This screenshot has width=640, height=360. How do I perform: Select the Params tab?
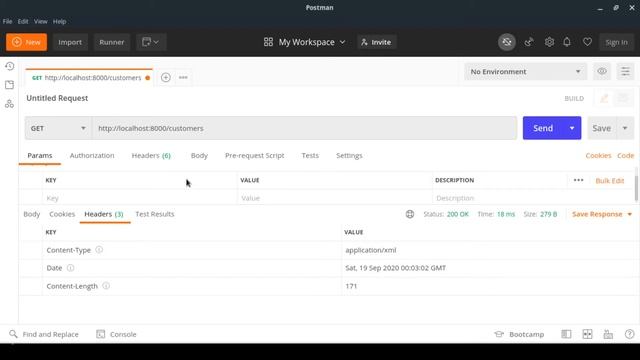click(x=40, y=156)
